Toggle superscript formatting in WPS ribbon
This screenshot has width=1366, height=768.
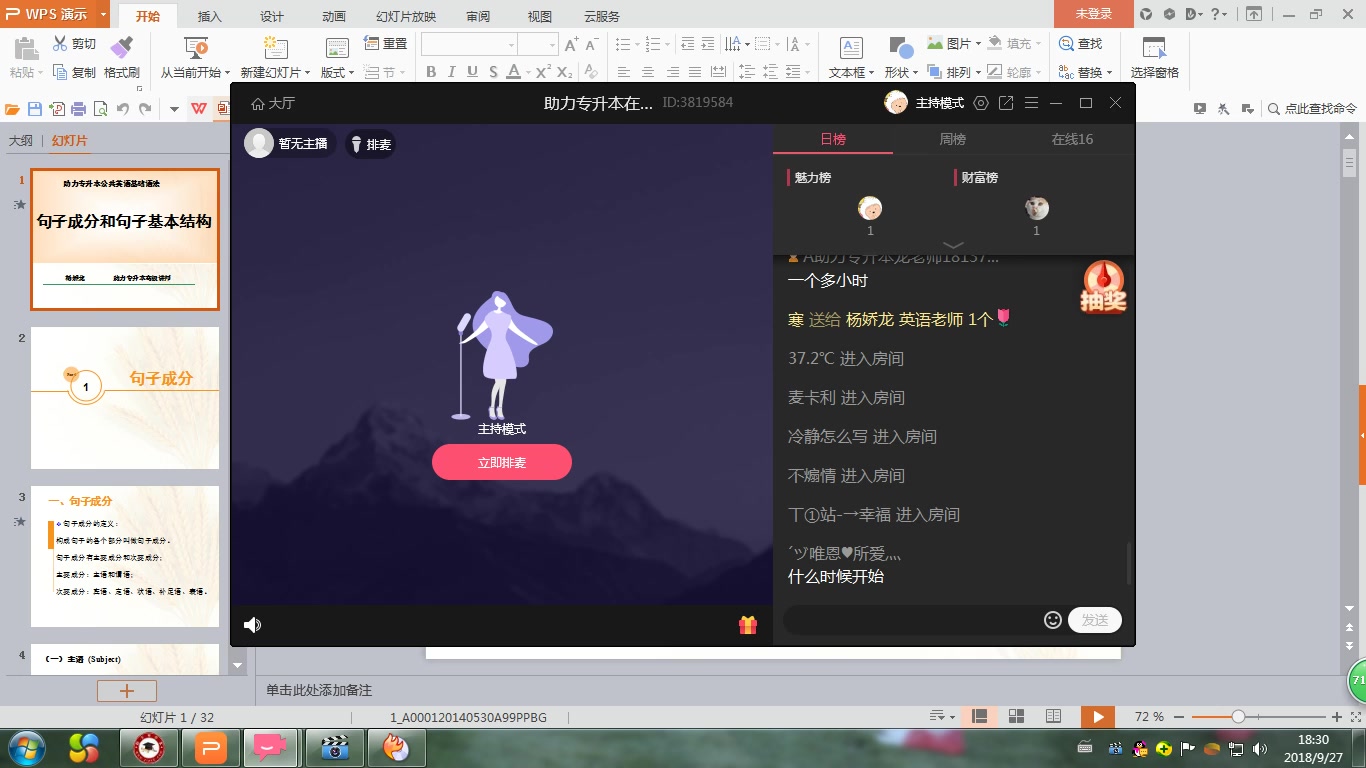[x=543, y=72]
